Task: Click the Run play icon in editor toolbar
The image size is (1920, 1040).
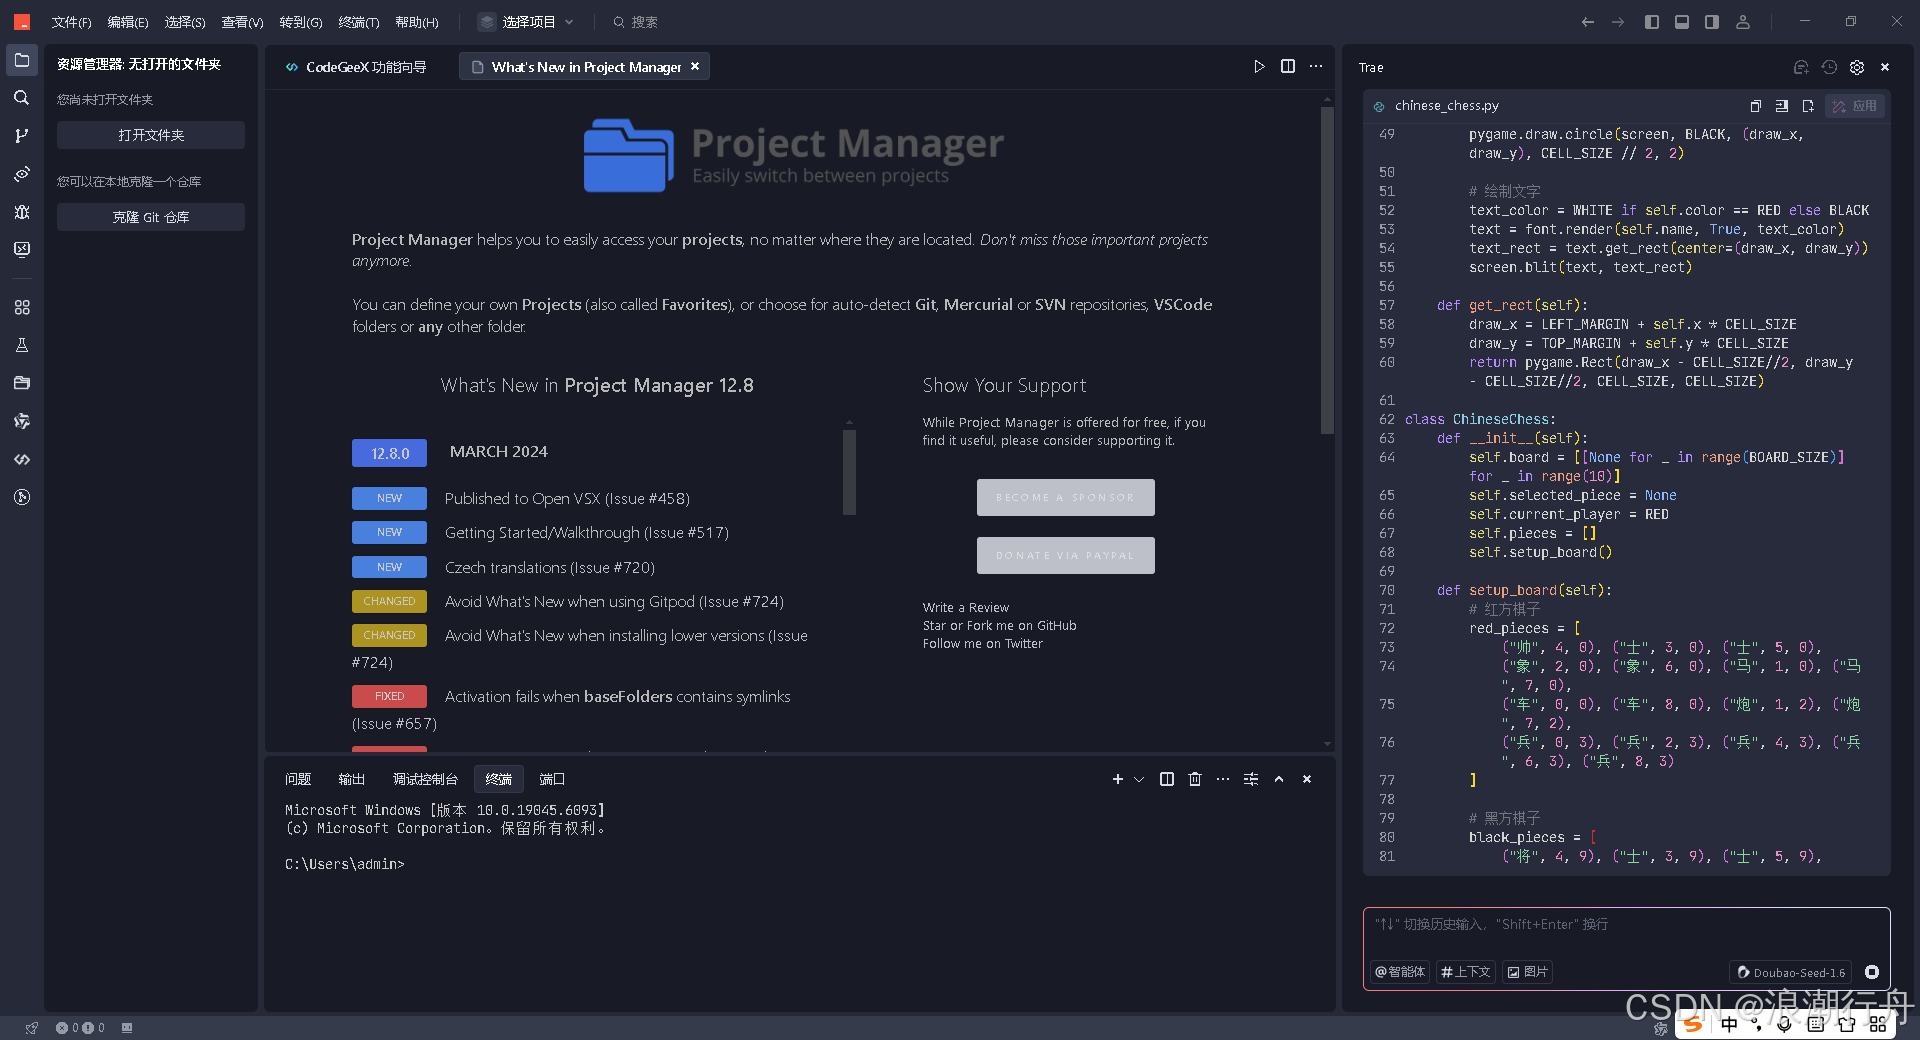Action: 1259,67
